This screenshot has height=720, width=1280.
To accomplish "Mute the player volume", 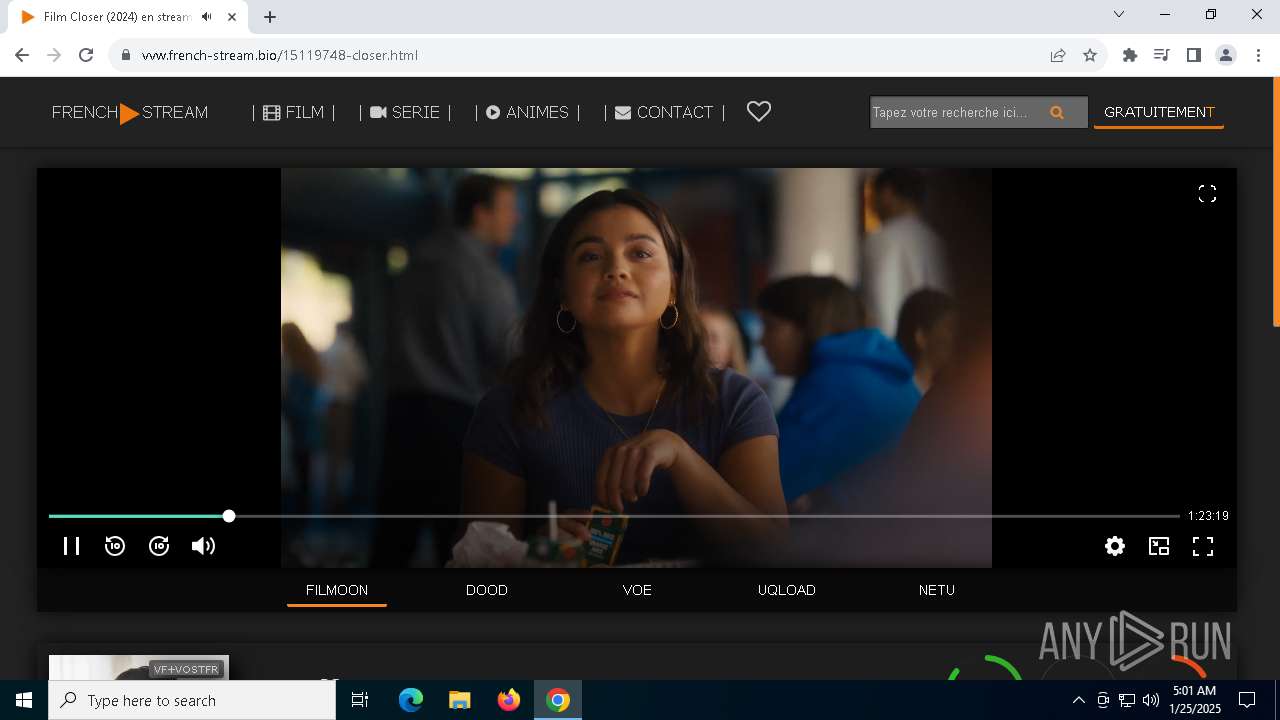I will (203, 546).
